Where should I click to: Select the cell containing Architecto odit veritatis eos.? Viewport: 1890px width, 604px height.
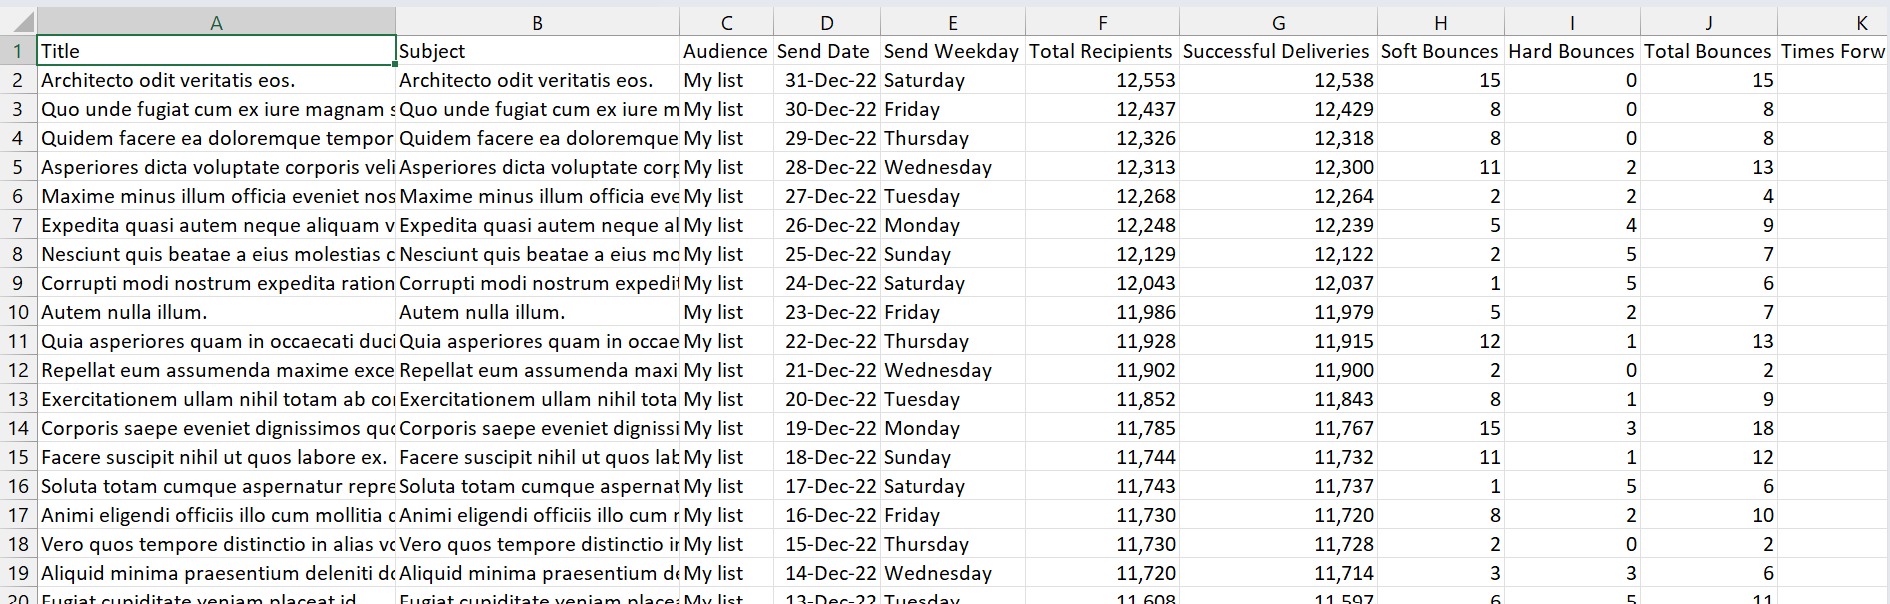215,80
